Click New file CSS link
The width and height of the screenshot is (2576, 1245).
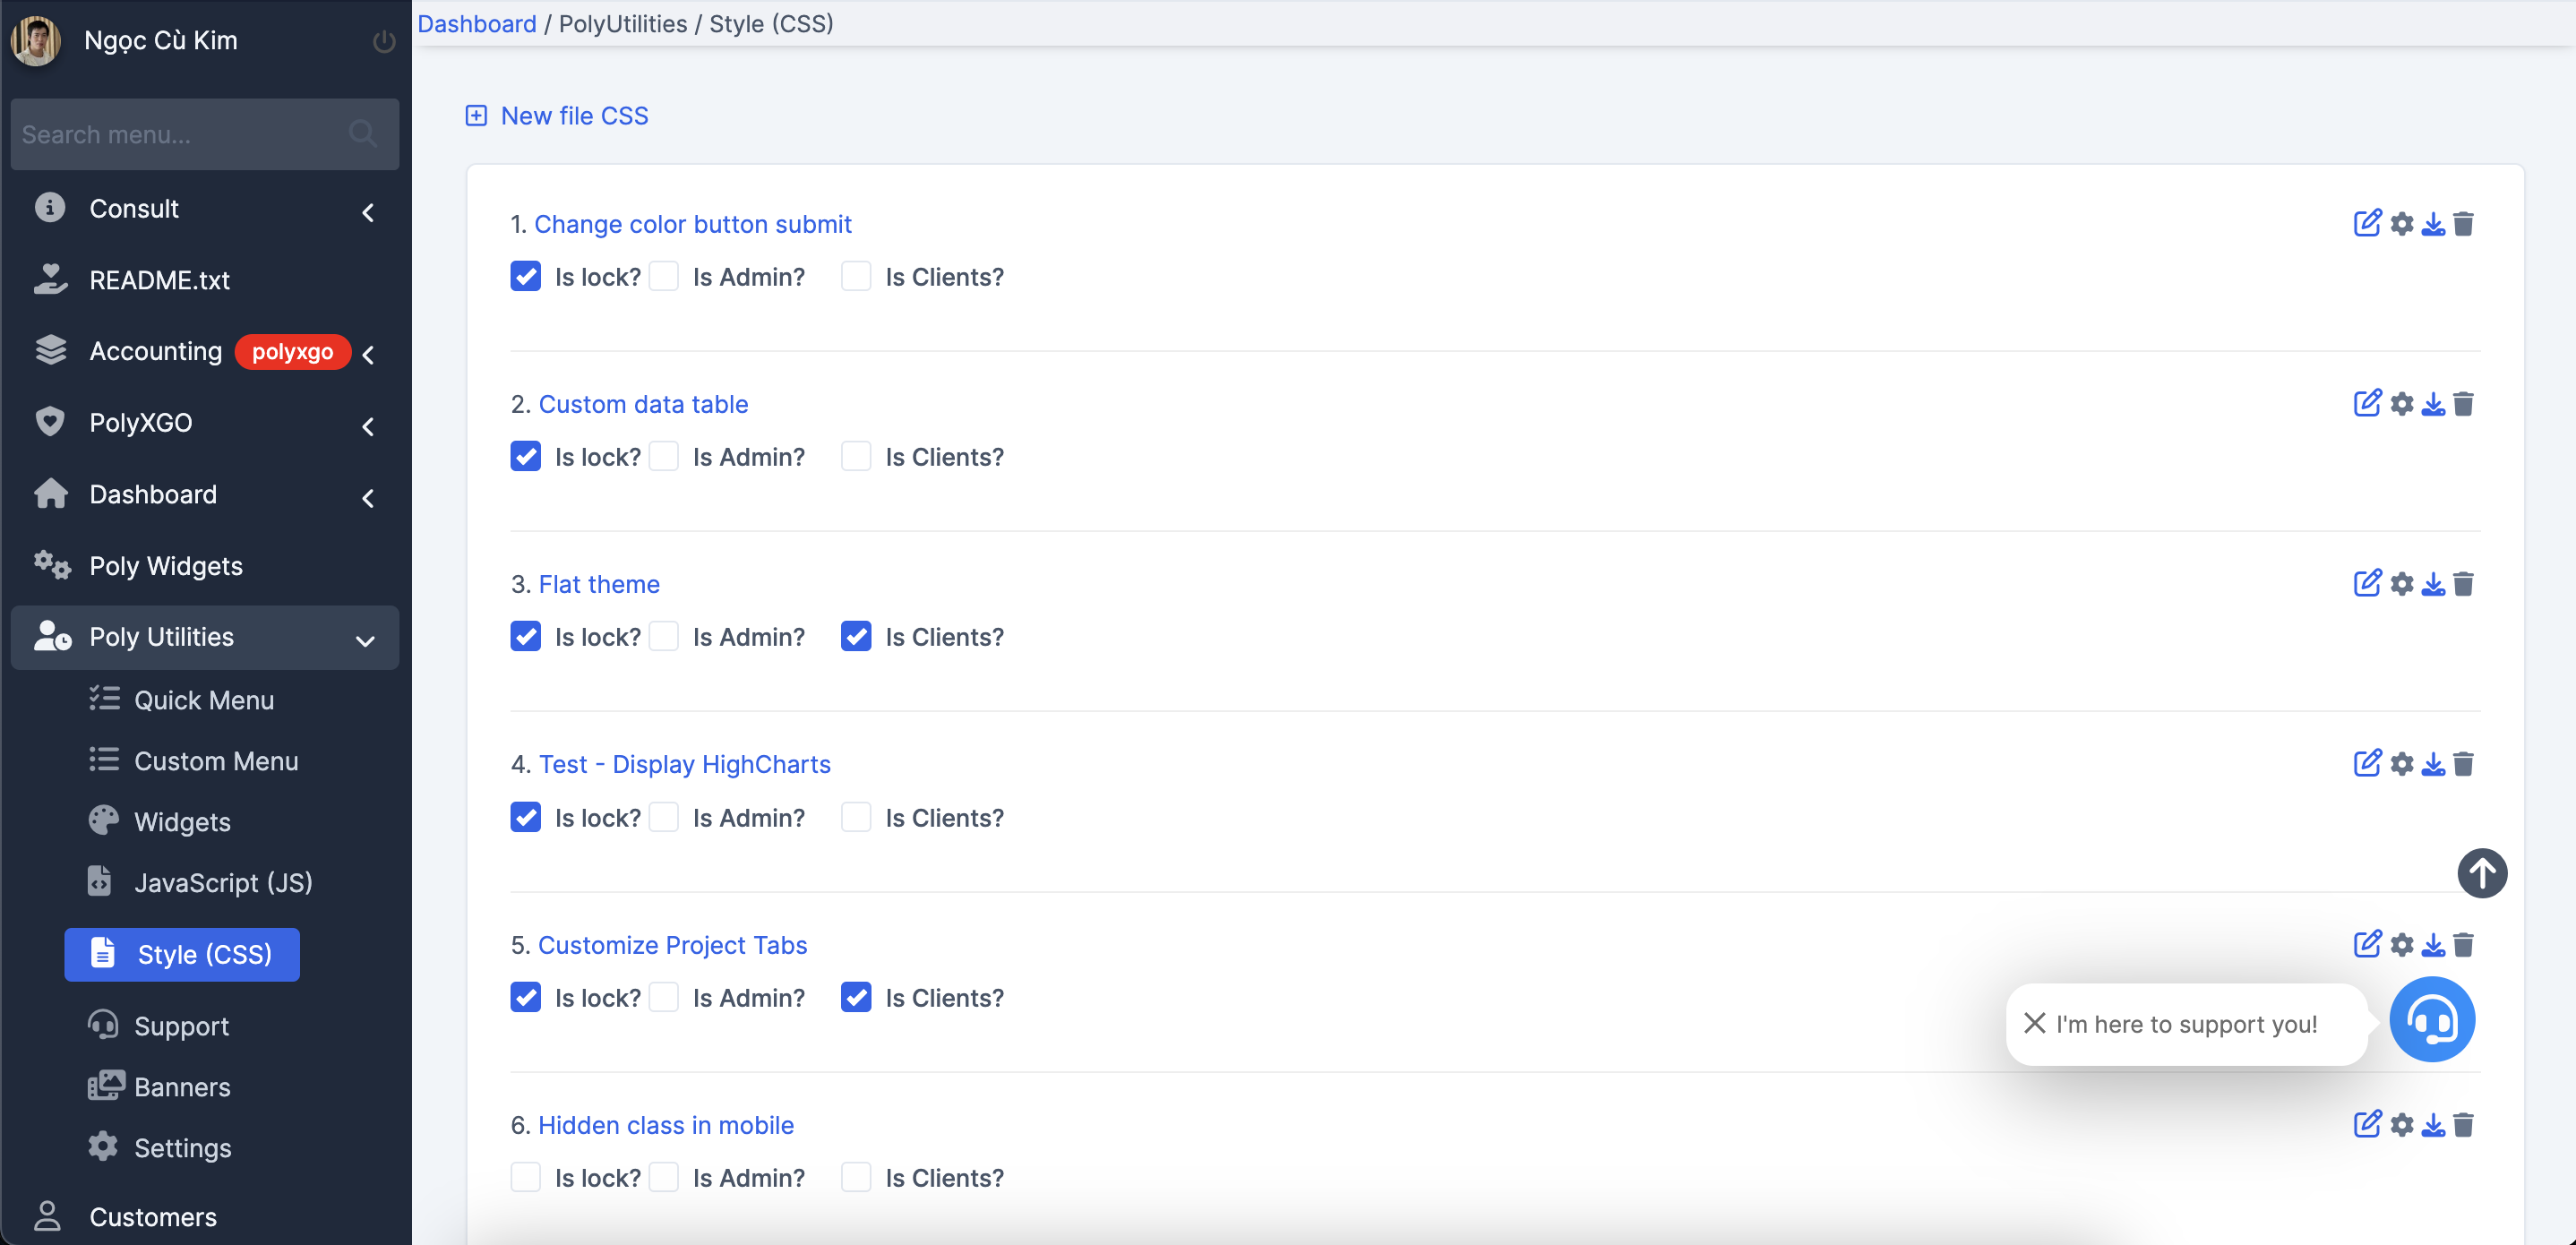point(573,116)
